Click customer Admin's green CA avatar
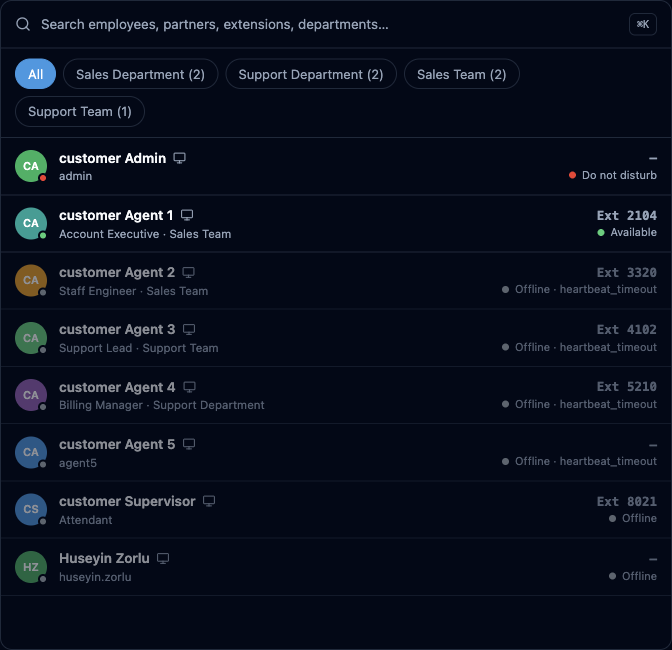This screenshot has height=650, width=672. click(x=31, y=166)
